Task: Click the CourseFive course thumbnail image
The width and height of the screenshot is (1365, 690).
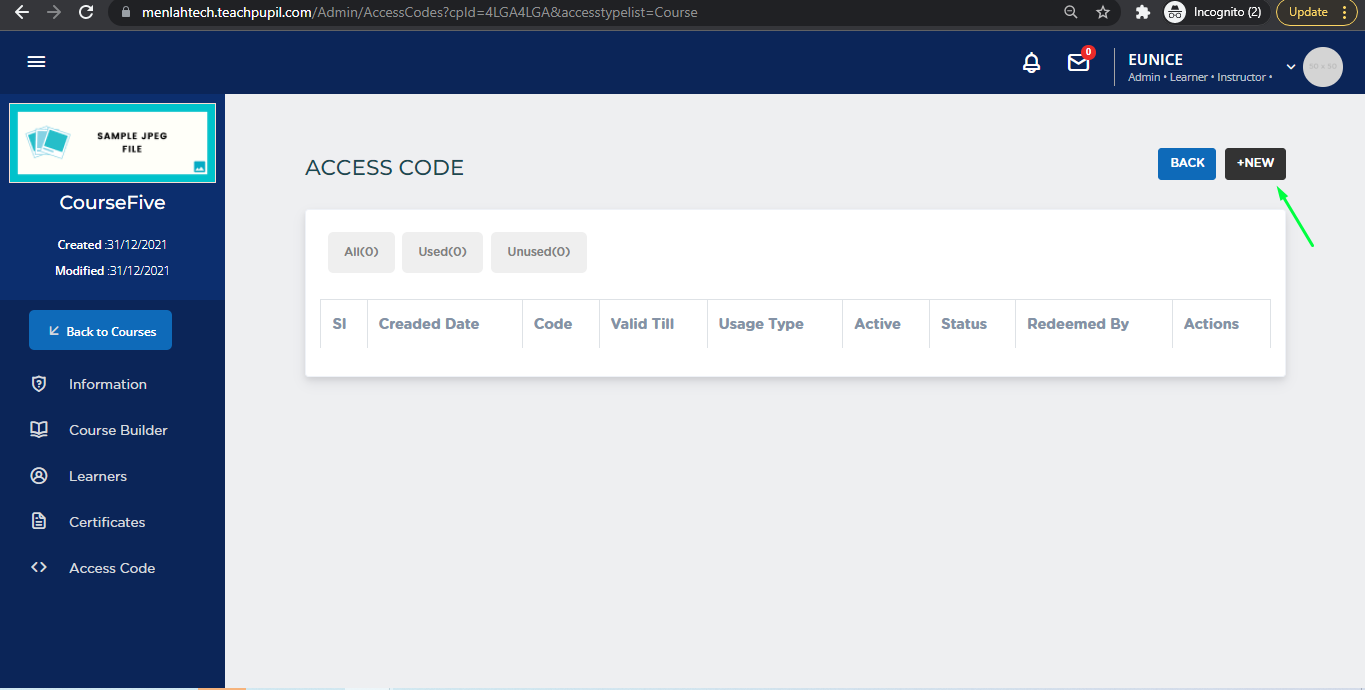Action: click(112, 144)
